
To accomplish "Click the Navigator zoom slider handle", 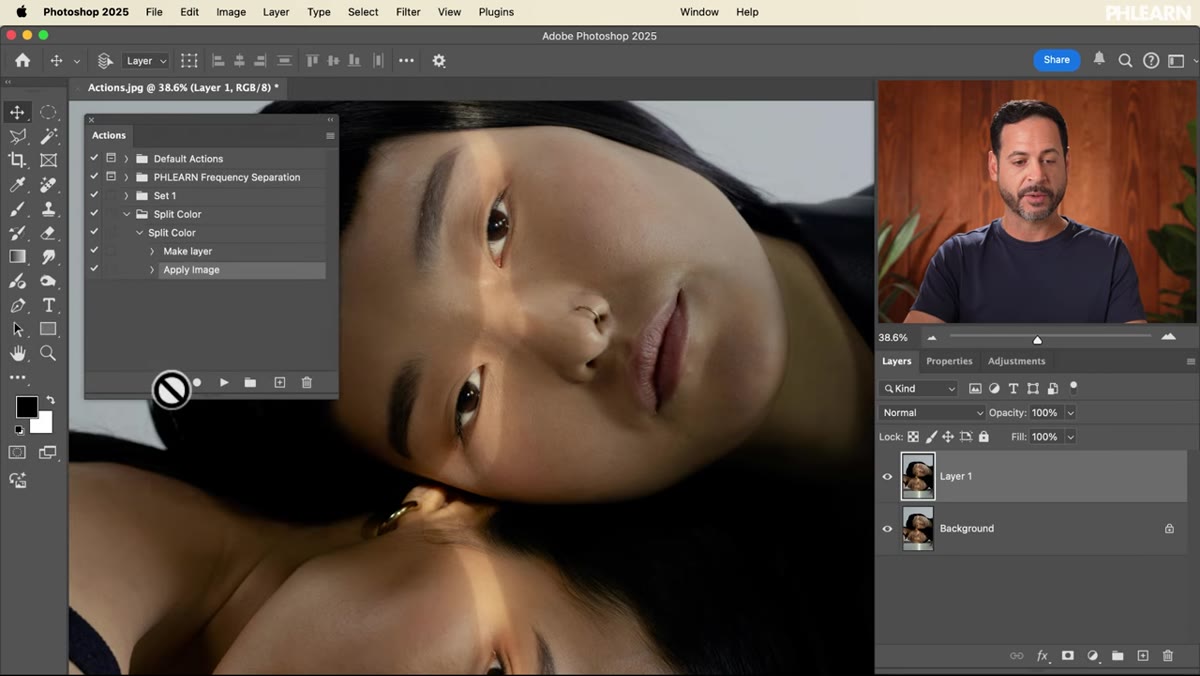I will click(1037, 339).
